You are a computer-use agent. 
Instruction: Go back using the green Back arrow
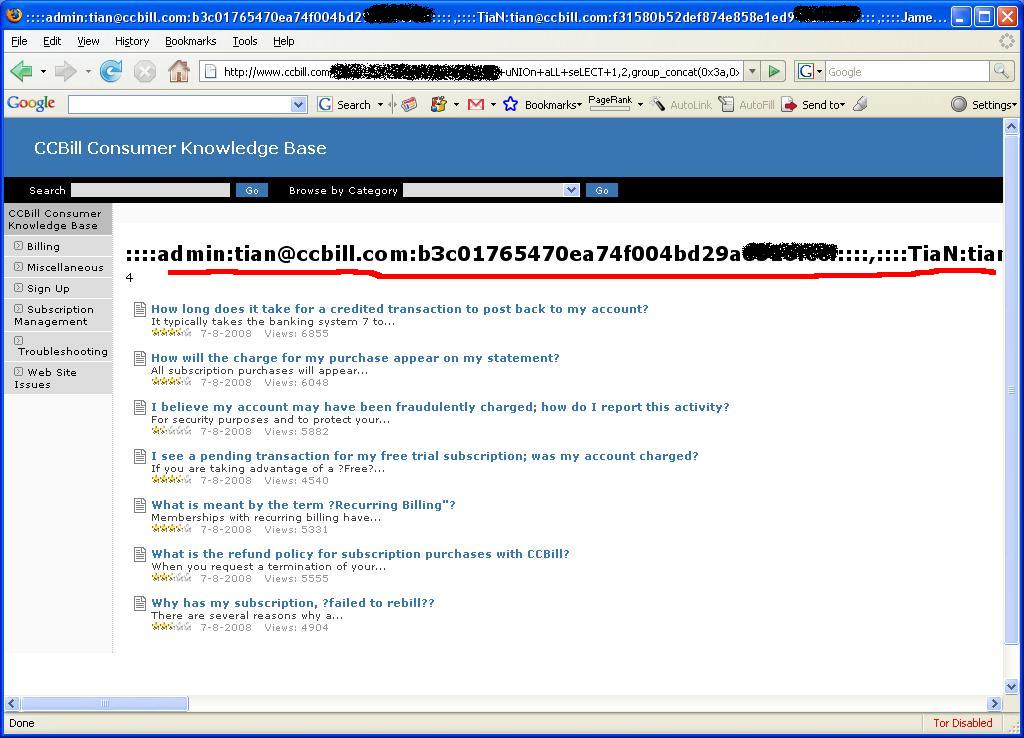[22, 71]
